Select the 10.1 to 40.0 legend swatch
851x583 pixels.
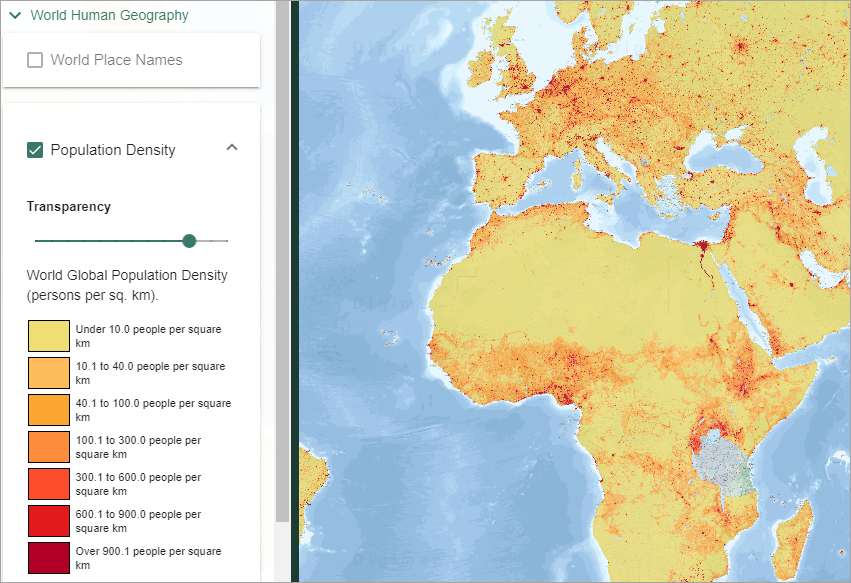(48, 373)
